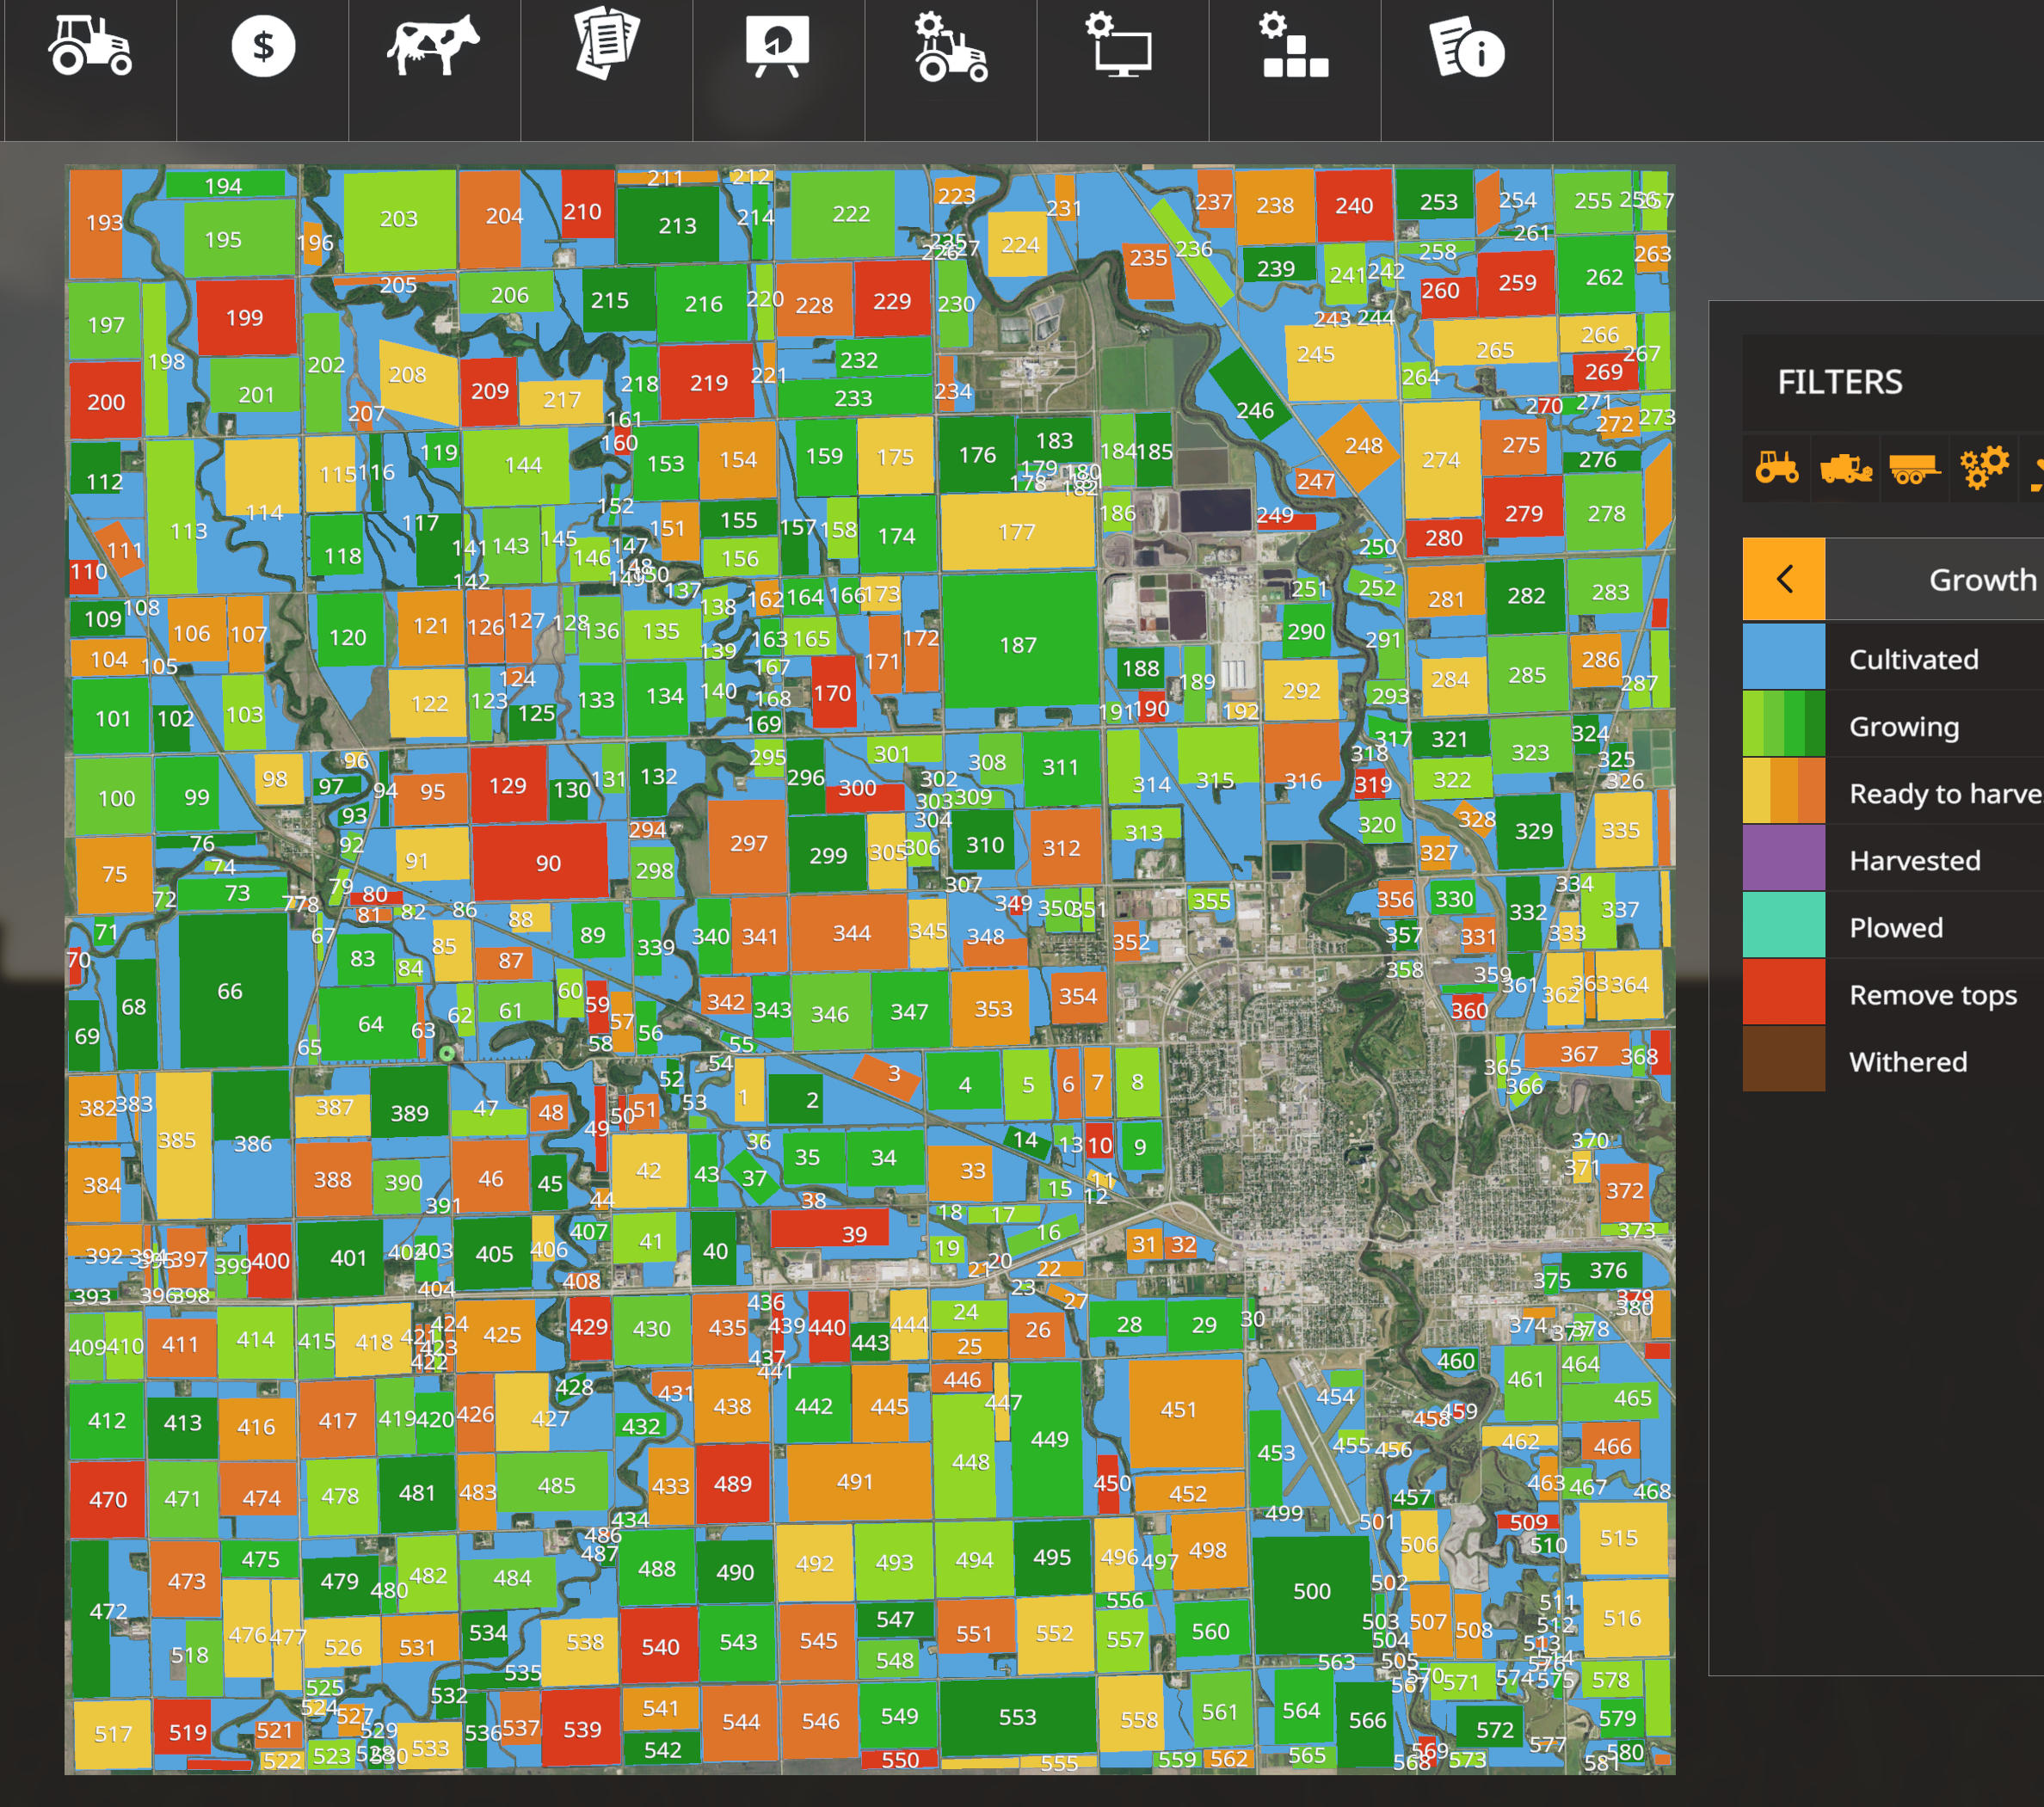Click the Growth filter title
This screenshot has width=2044, height=1807.
tap(1982, 580)
